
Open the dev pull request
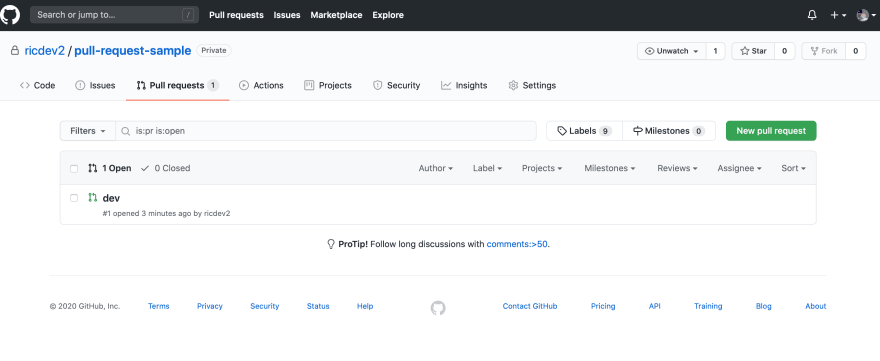click(x=111, y=198)
